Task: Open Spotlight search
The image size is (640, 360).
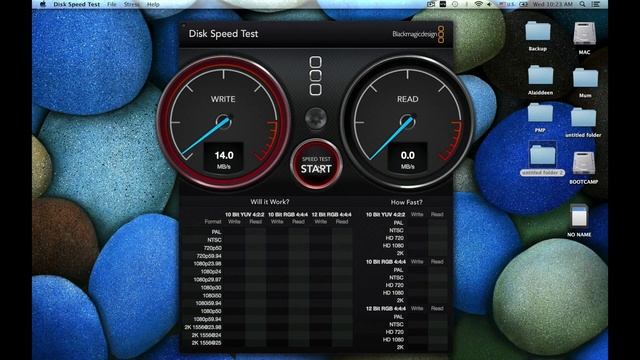Action: point(582,4)
